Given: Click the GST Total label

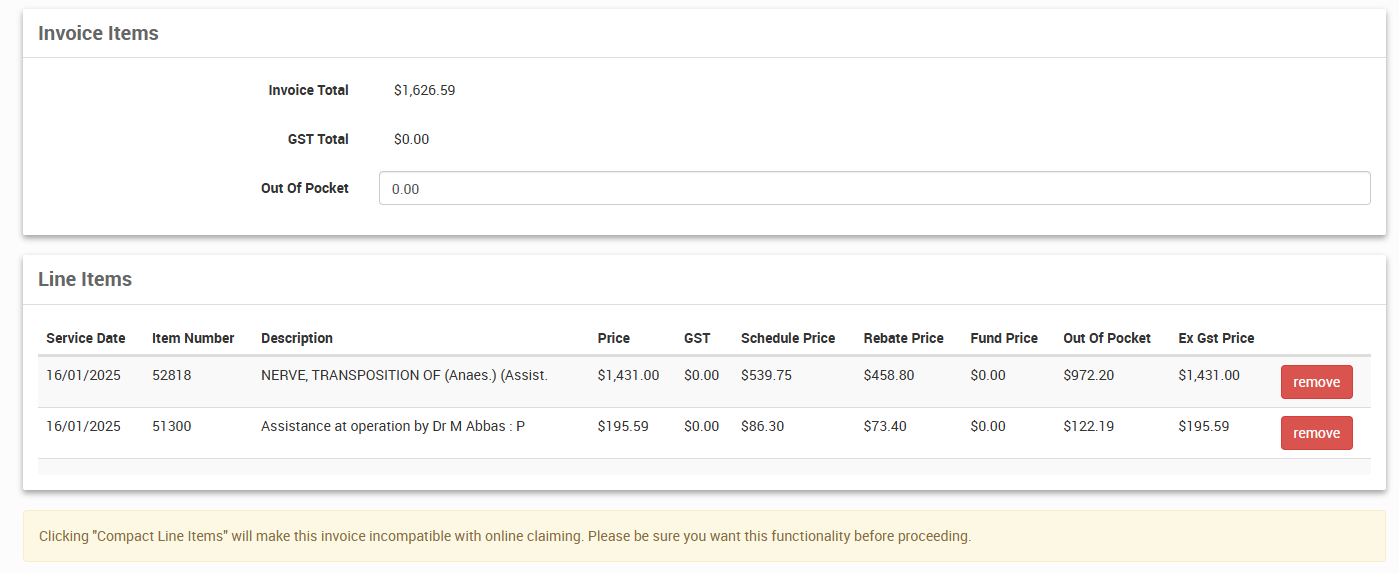Looking at the screenshot, I should pos(318,139).
